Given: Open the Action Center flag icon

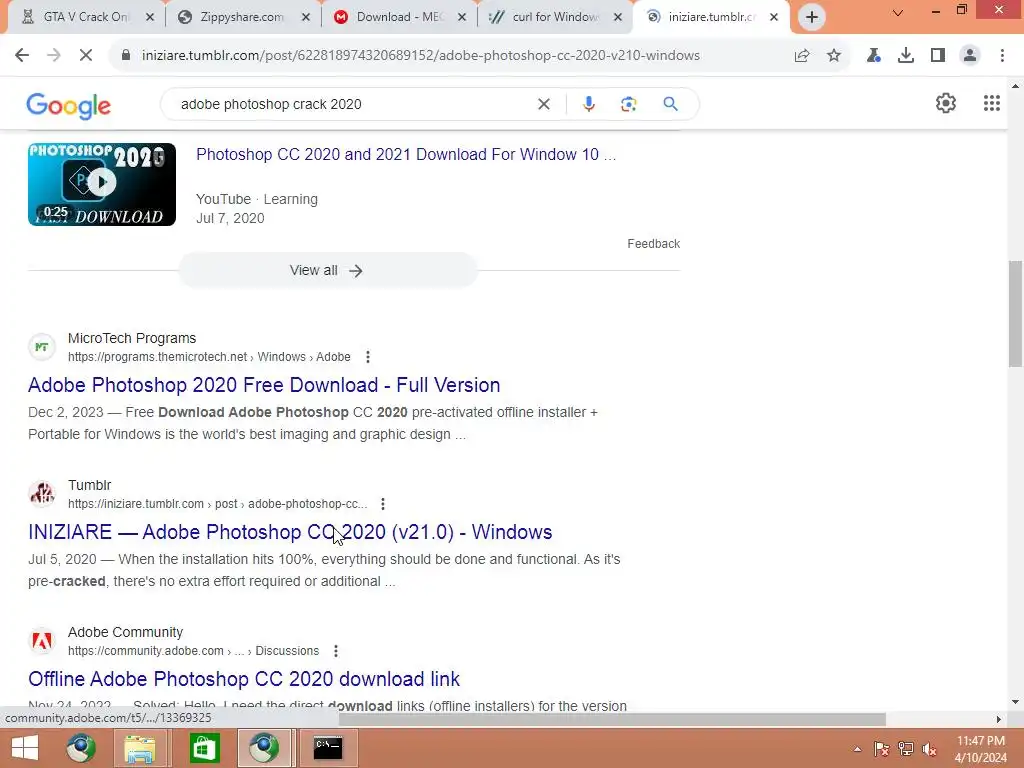Looking at the screenshot, I should click(x=882, y=749).
